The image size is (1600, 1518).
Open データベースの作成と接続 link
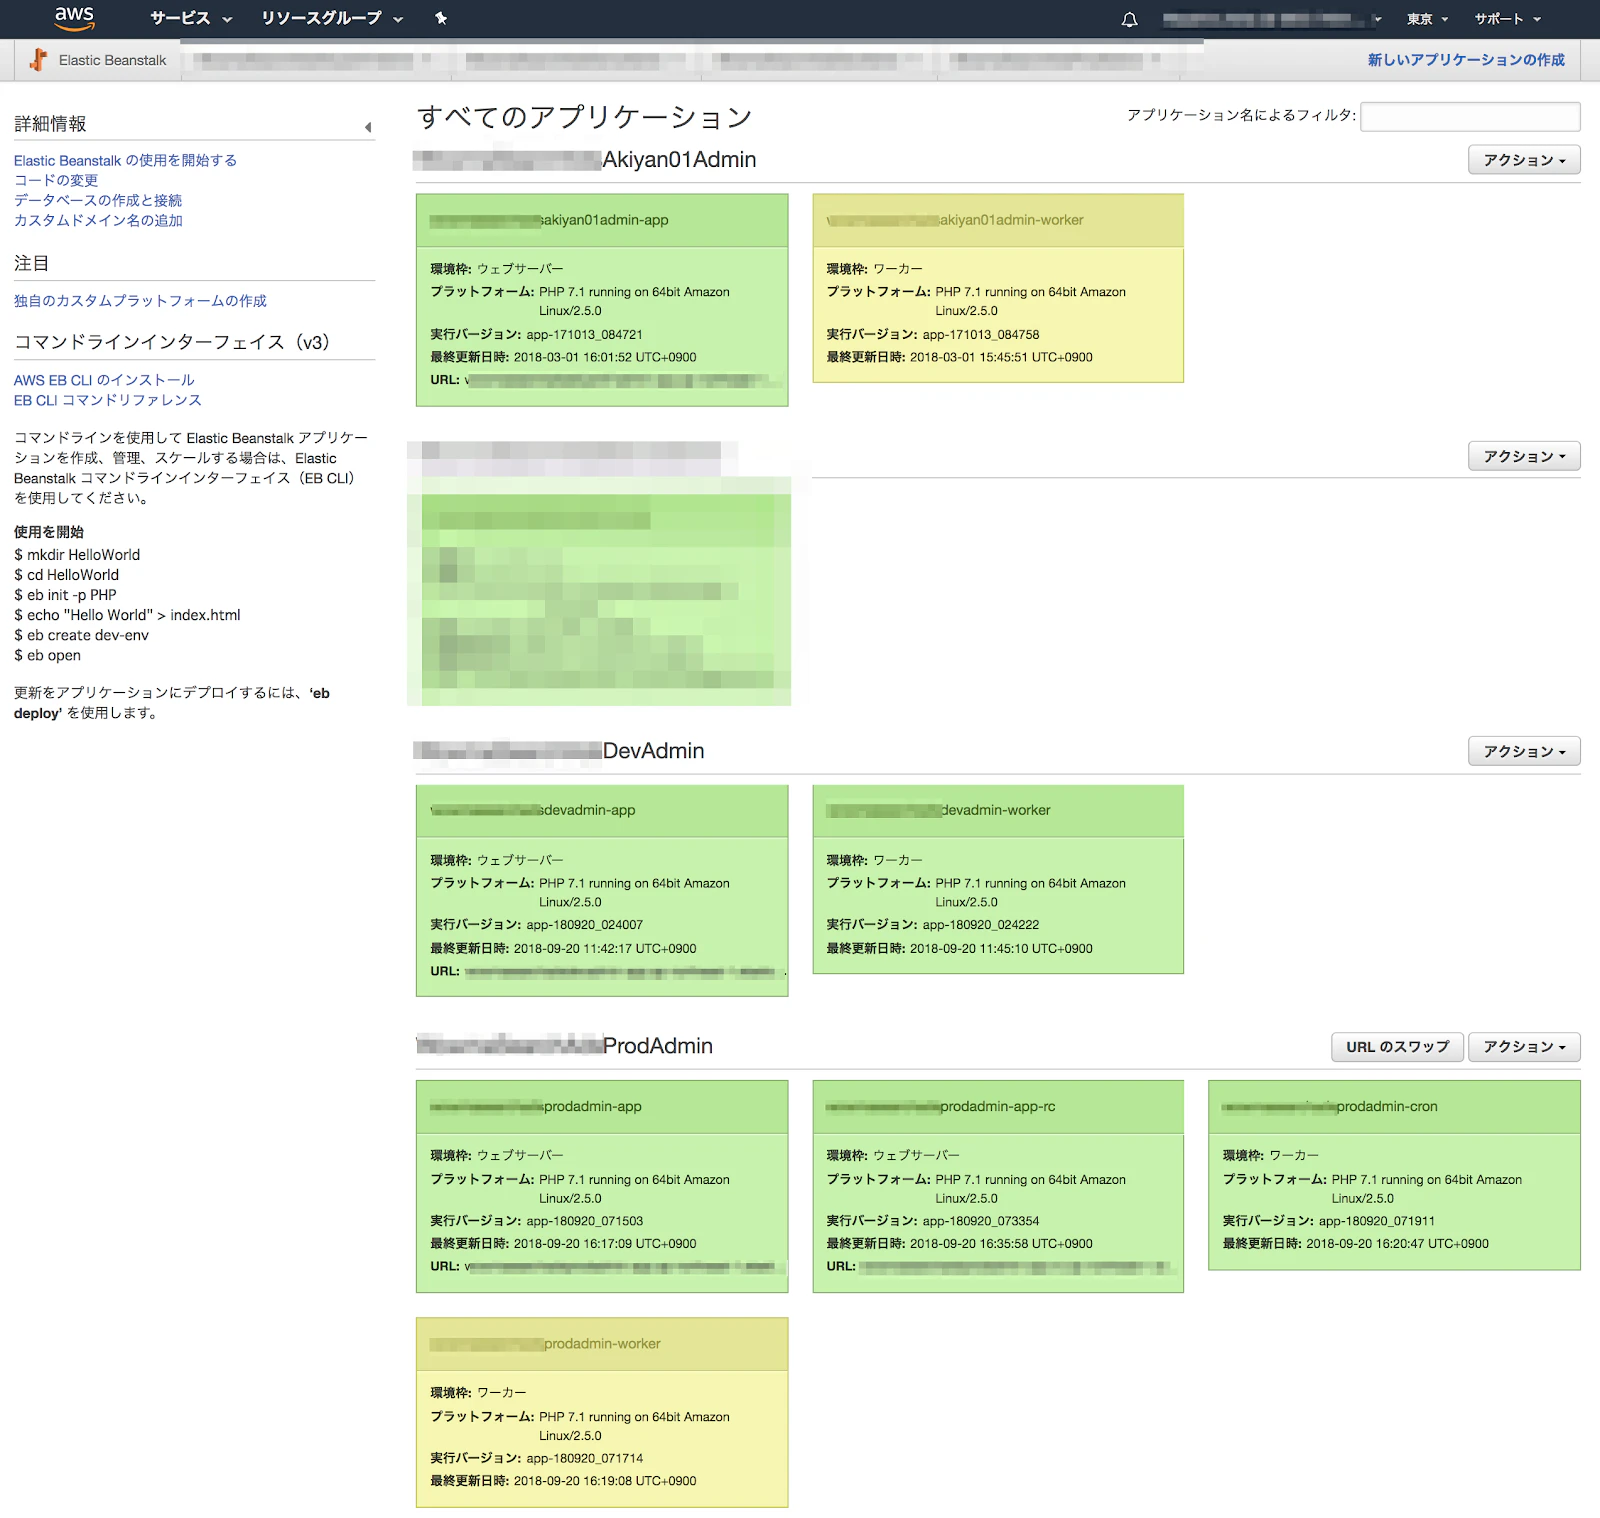(x=98, y=200)
